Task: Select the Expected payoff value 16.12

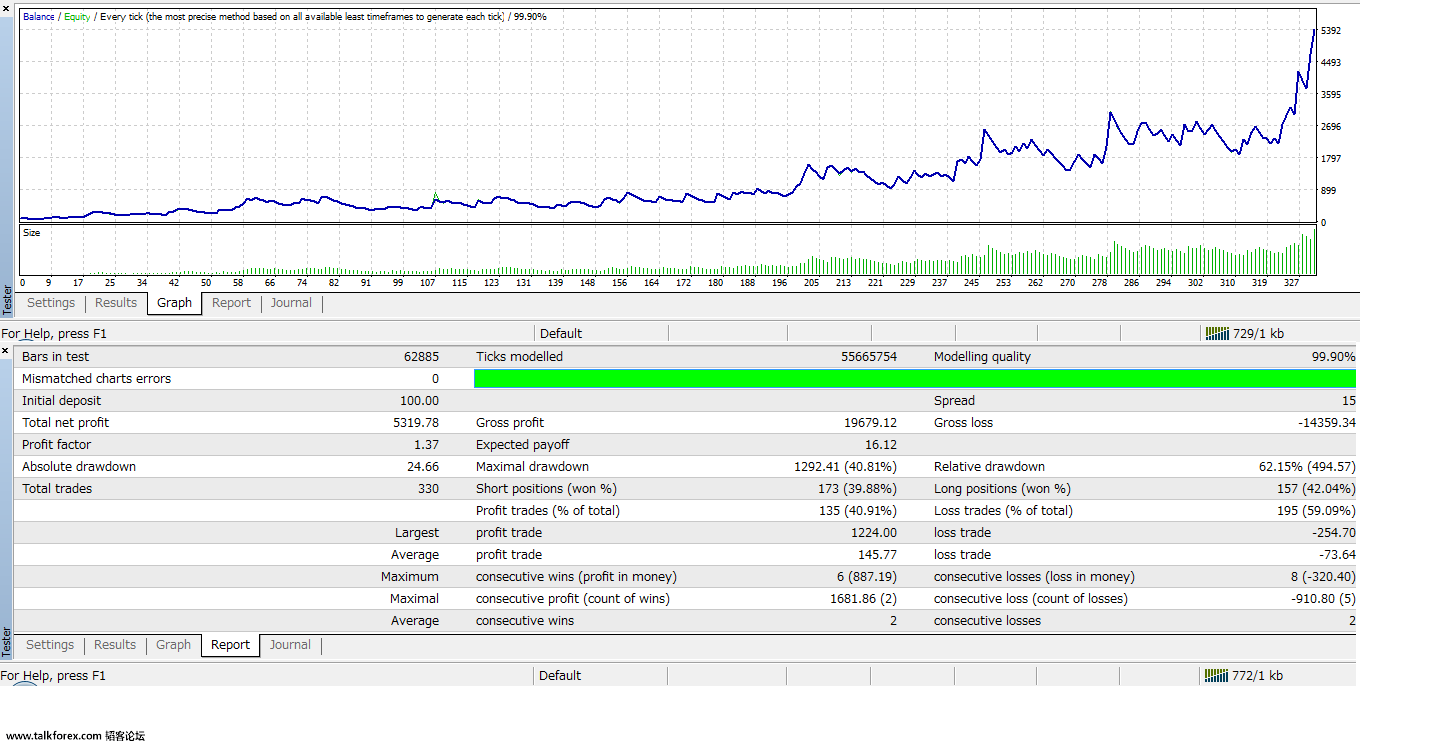Action: 881,445
